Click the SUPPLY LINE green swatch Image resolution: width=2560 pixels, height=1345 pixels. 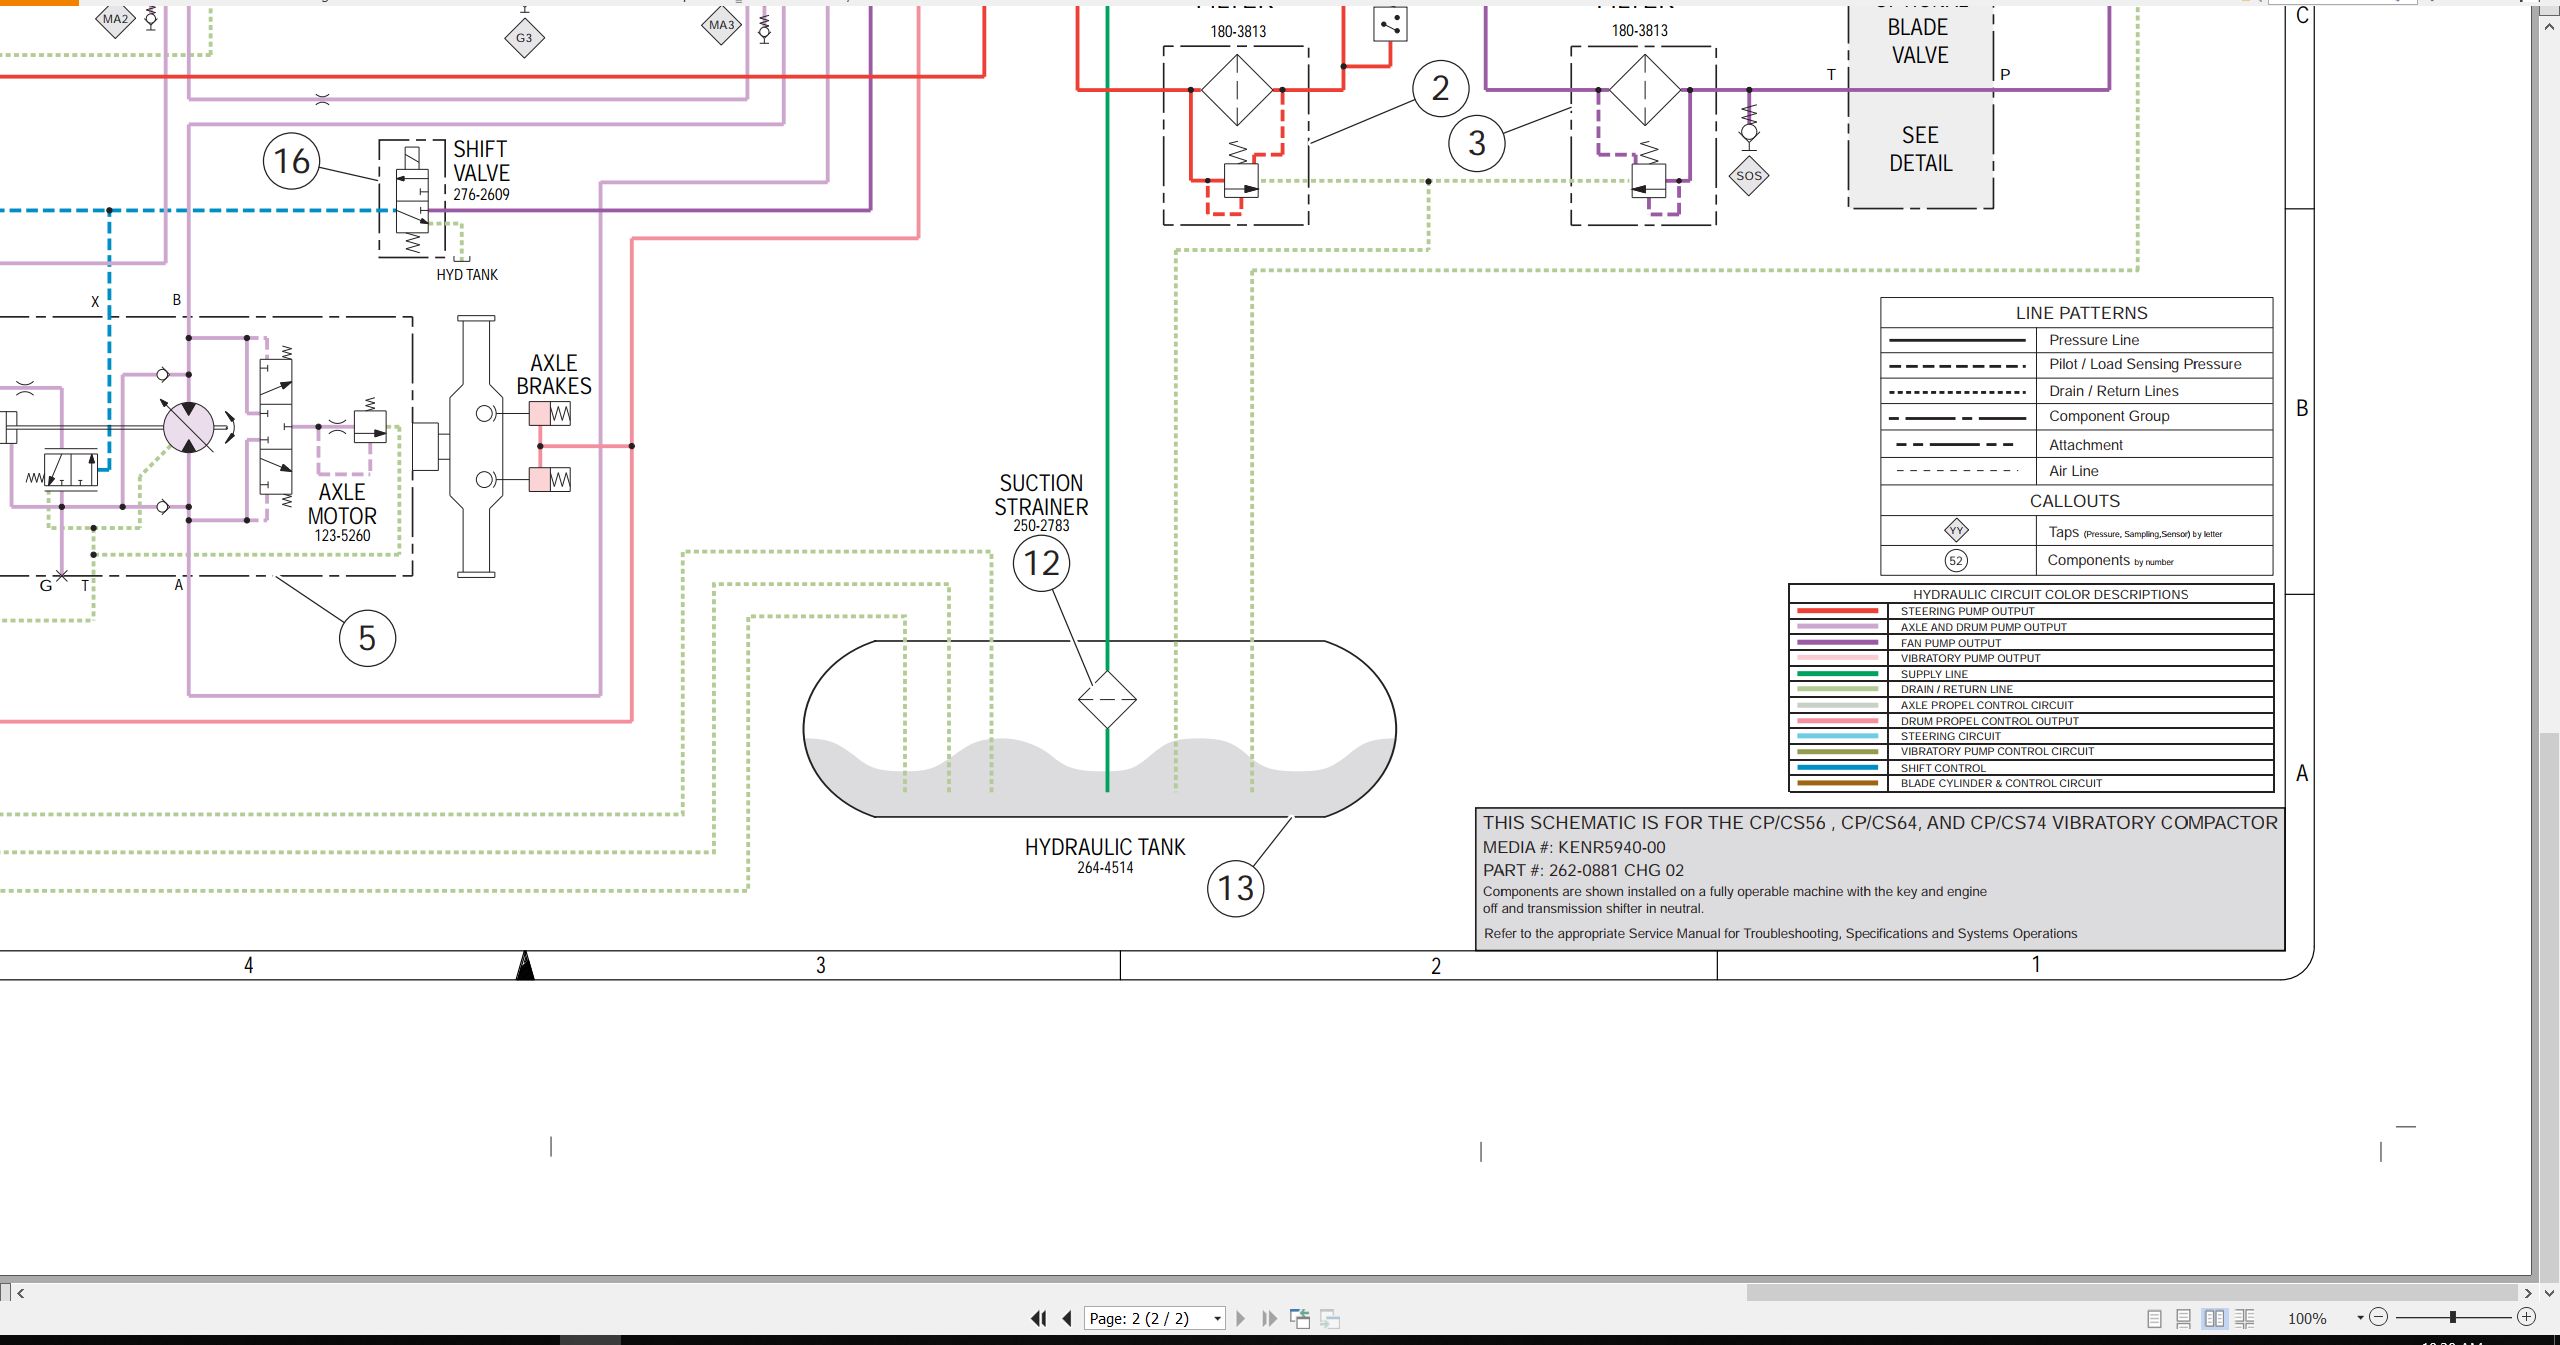click(x=1837, y=674)
